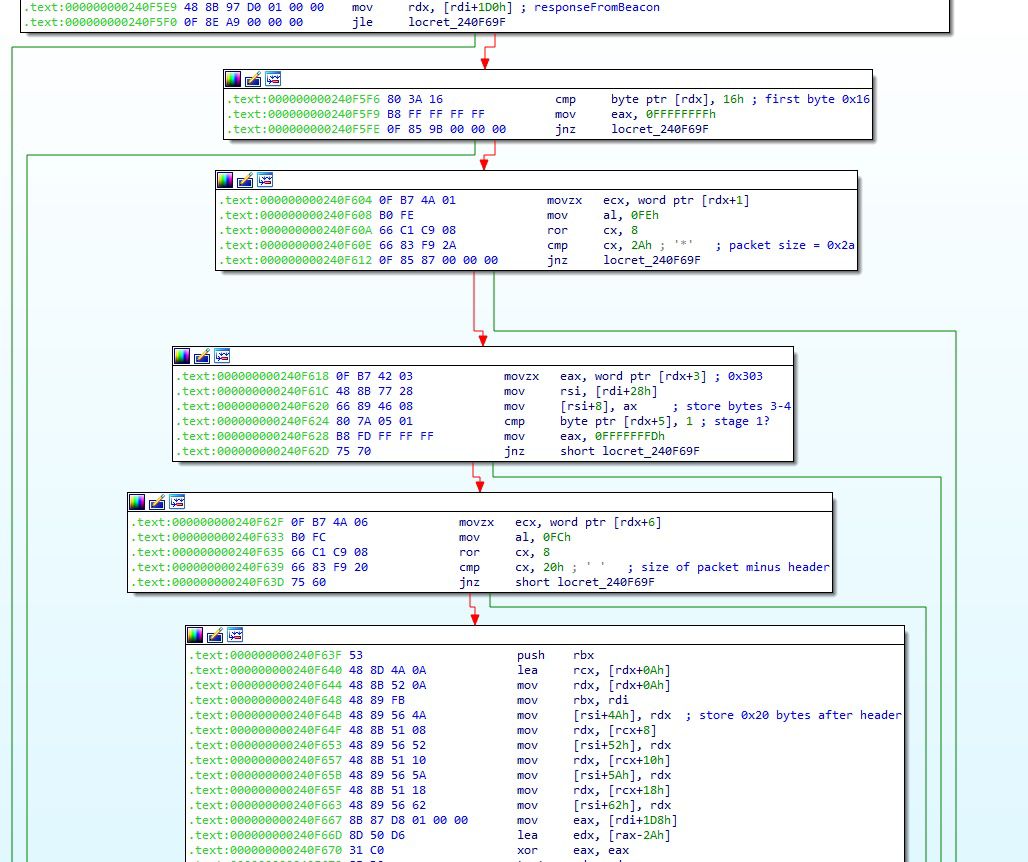Click pencil icon on 'size of packet minus header' block
The image size is (1028, 862).
tap(157, 502)
